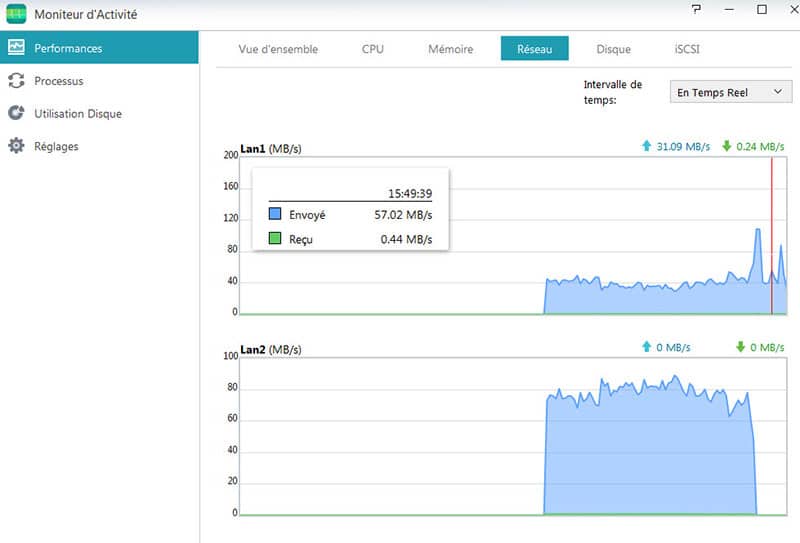Click the Lan2 (MB/s) chart title
Viewport: 800px width, 543px height.
[270, 350]
